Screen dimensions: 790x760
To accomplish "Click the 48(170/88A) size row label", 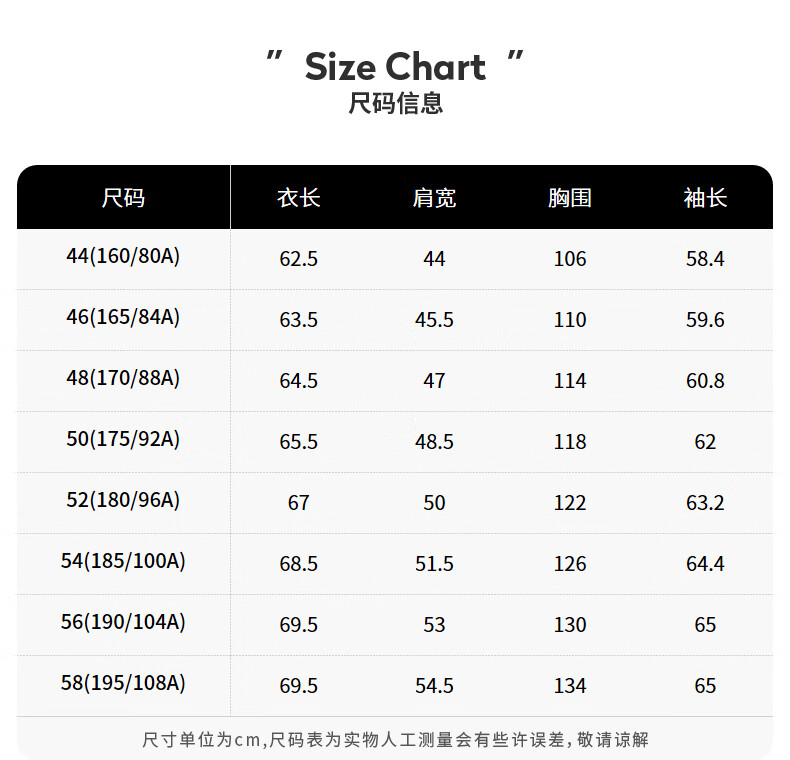I will point(123,378).
